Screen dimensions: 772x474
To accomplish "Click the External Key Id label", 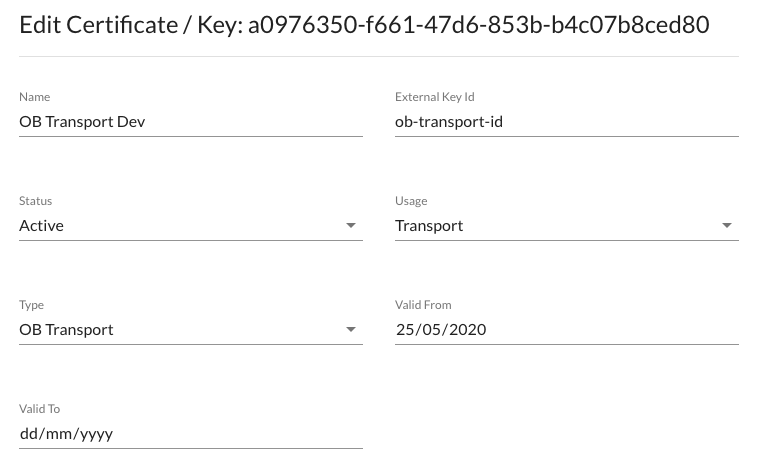I will 435,97.
